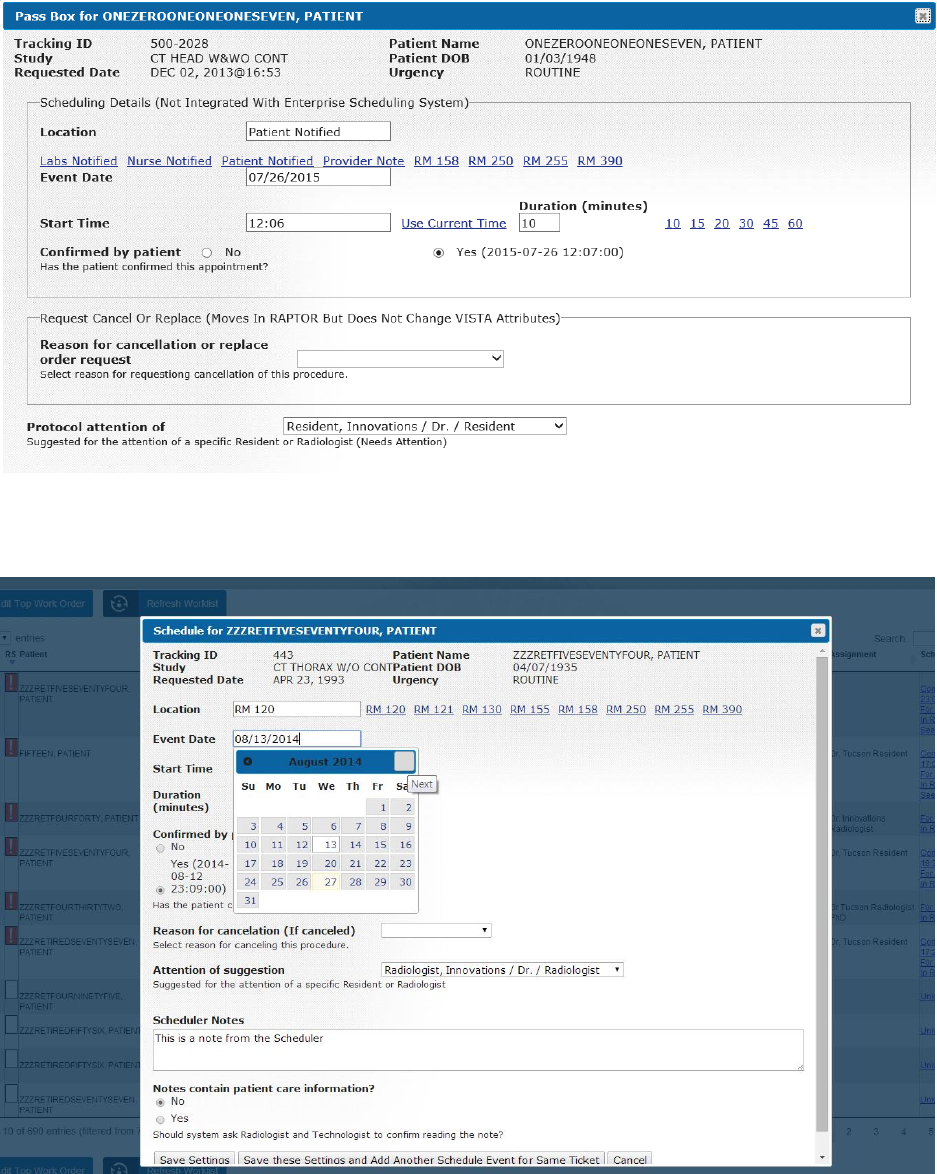Click the refresh icon beside Refresh Worklist
This screenshot has height=1174, width=937.
[x=119, y=603]
